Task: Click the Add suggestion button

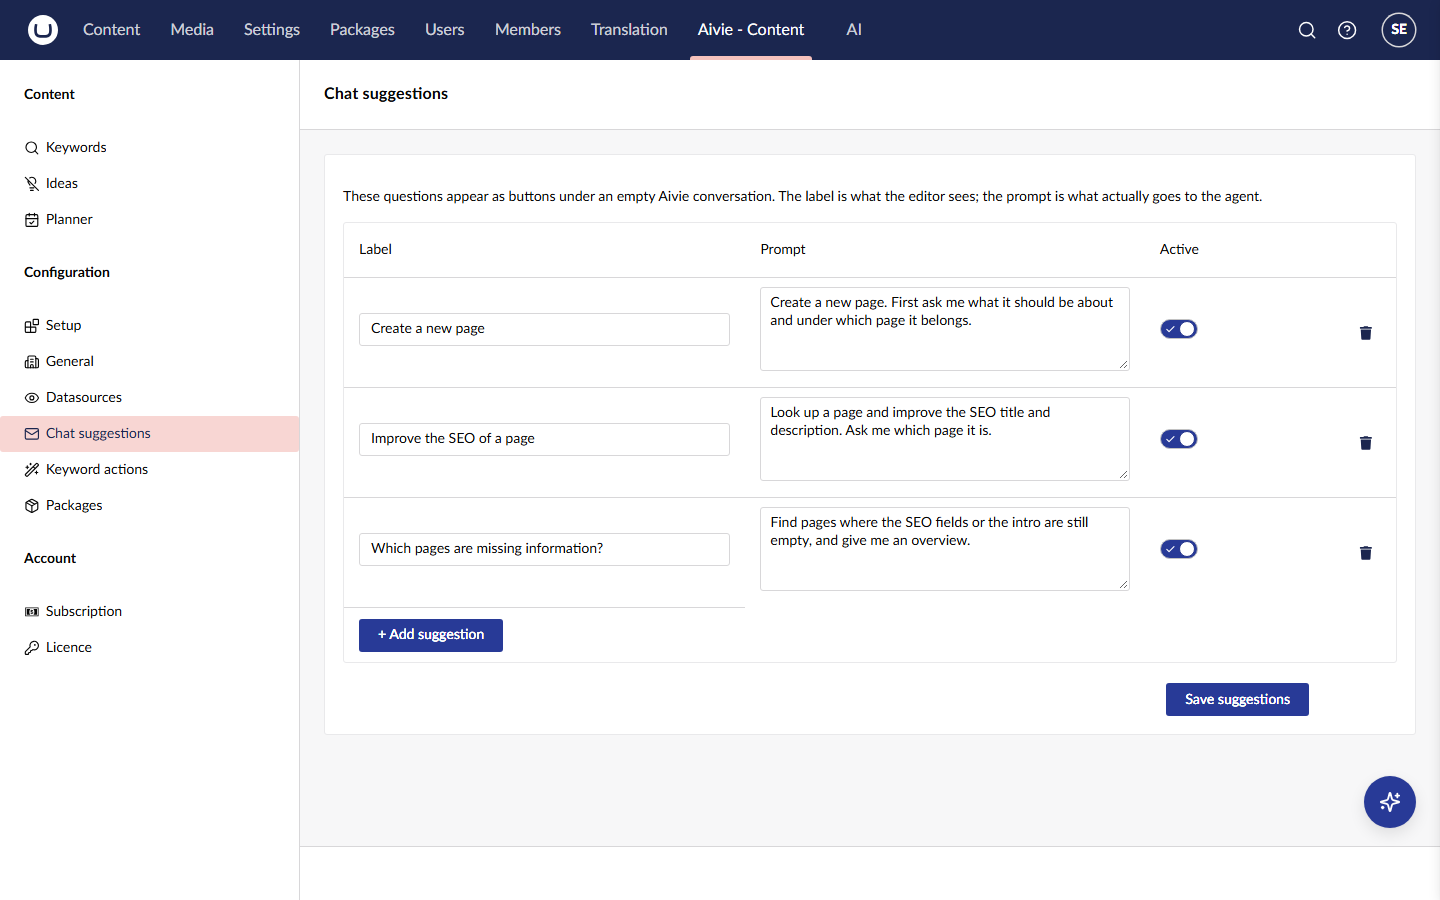Action: point(431,635)
